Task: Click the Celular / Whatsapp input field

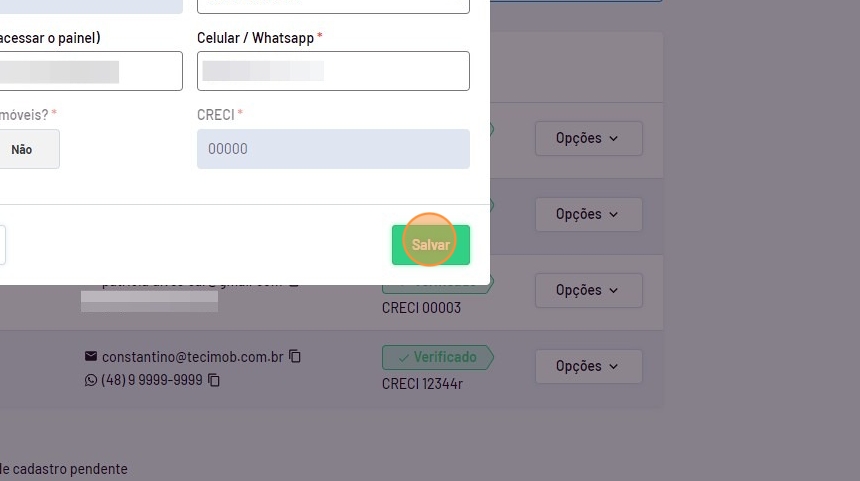Action: coord(333,71)
